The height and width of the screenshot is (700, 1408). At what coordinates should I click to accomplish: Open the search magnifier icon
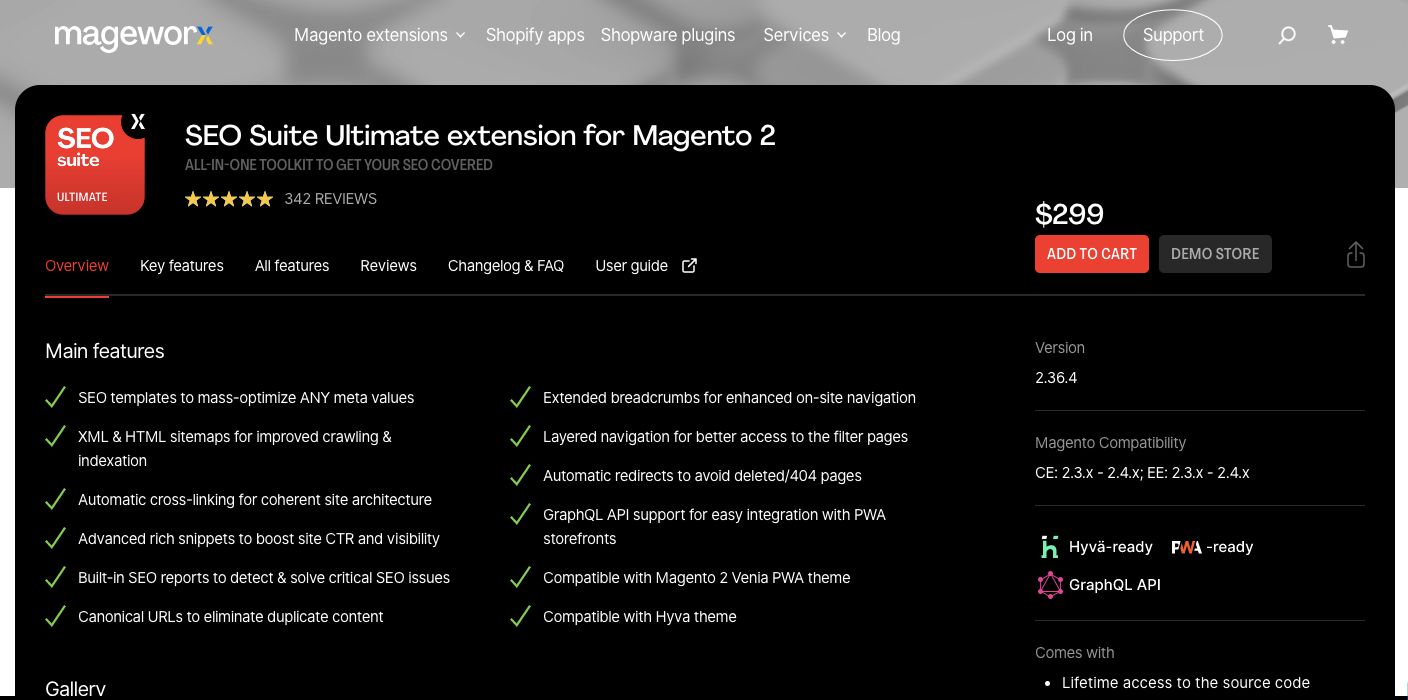point(1287,35)
